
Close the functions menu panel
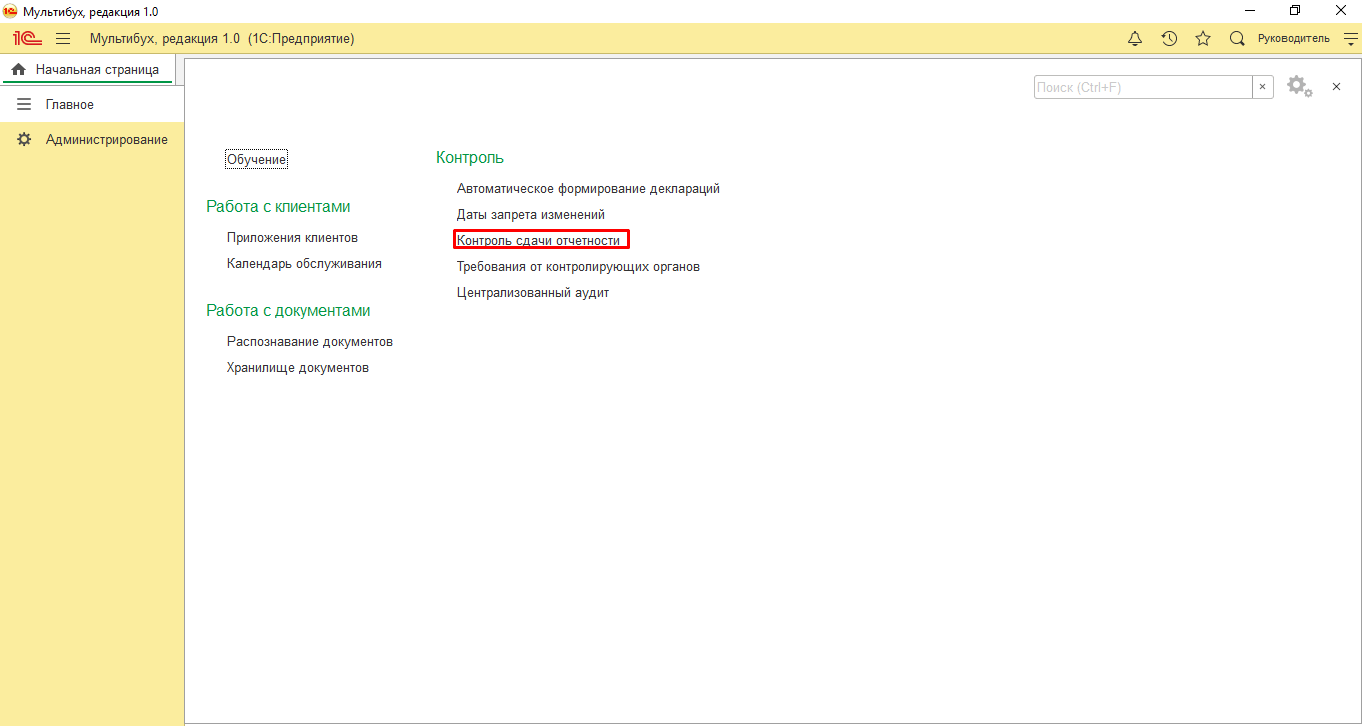click(1336, 87)
